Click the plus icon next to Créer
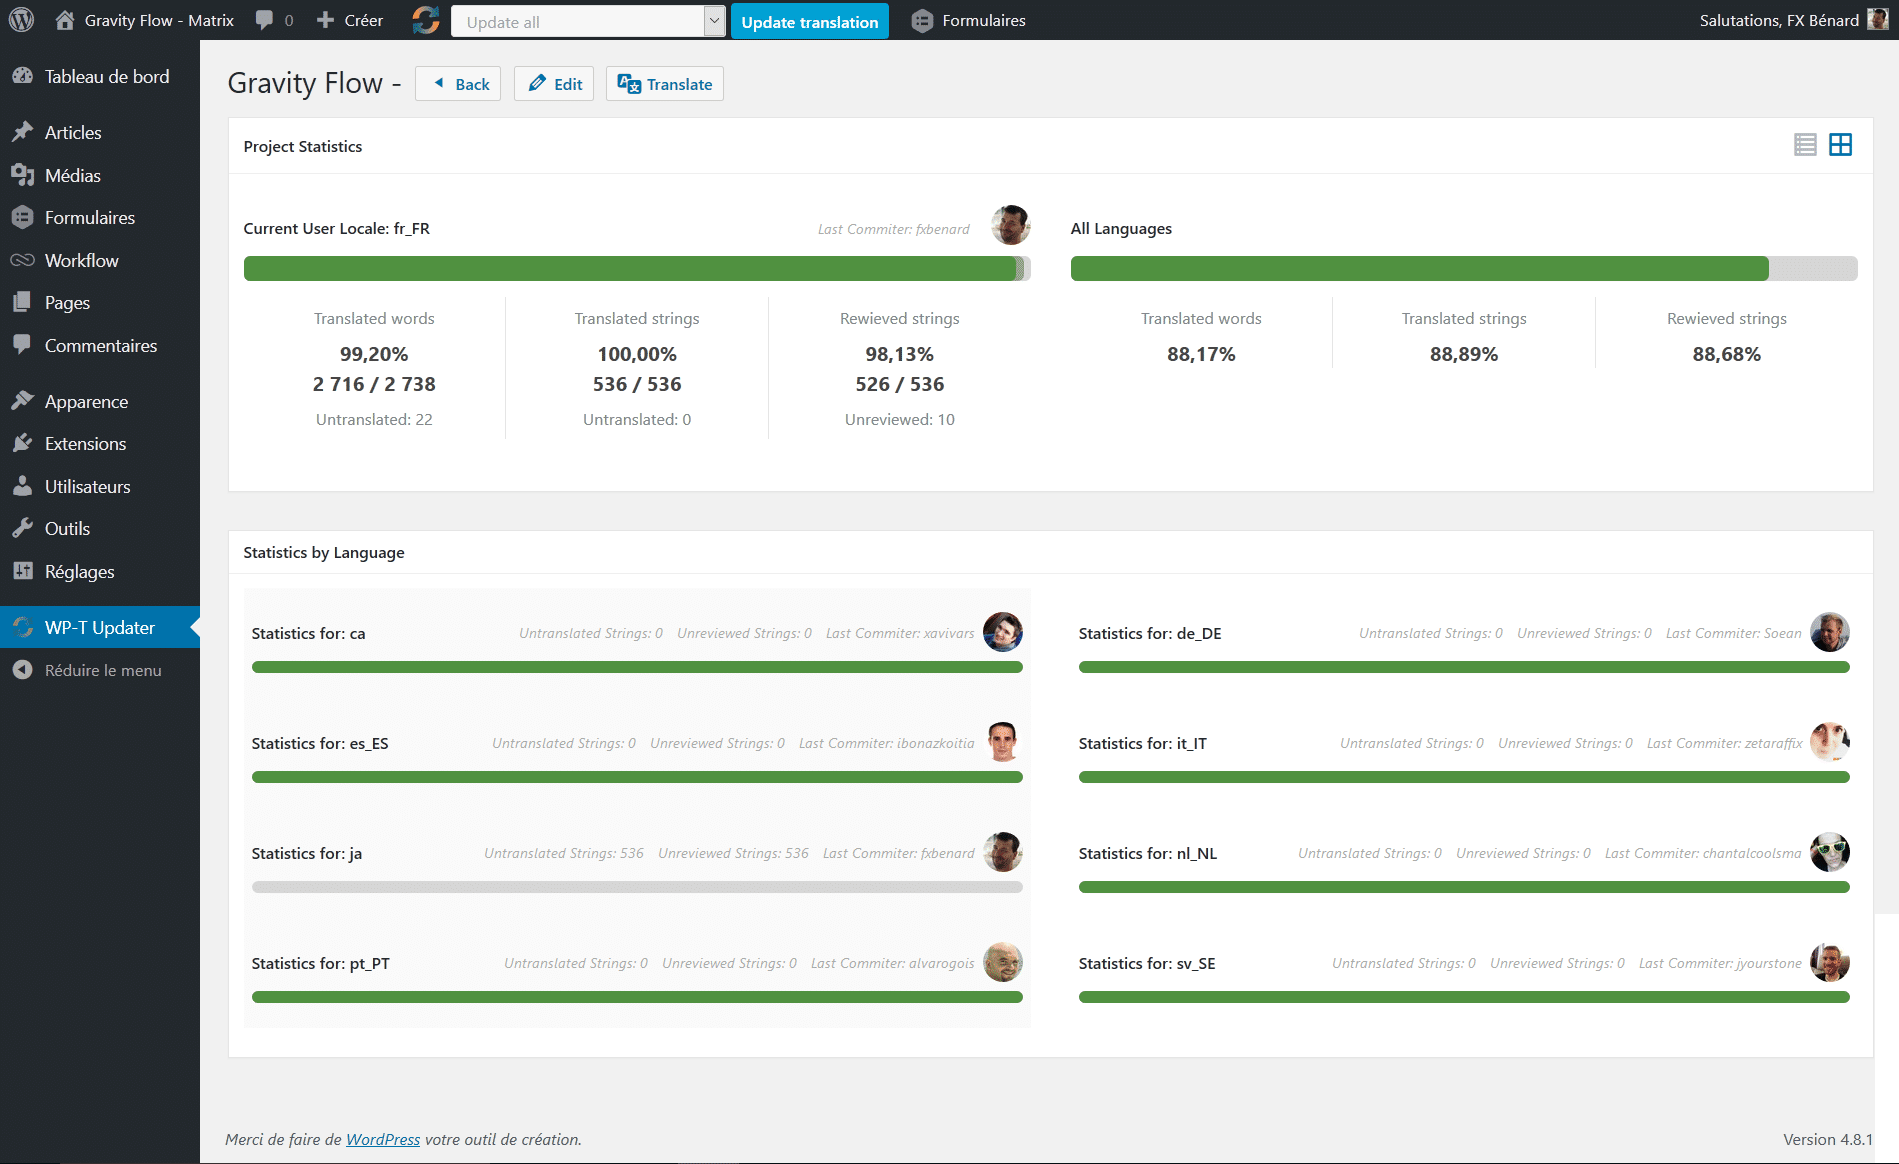The width and height of the screenshot is (1899, 1164). (325, 20)
